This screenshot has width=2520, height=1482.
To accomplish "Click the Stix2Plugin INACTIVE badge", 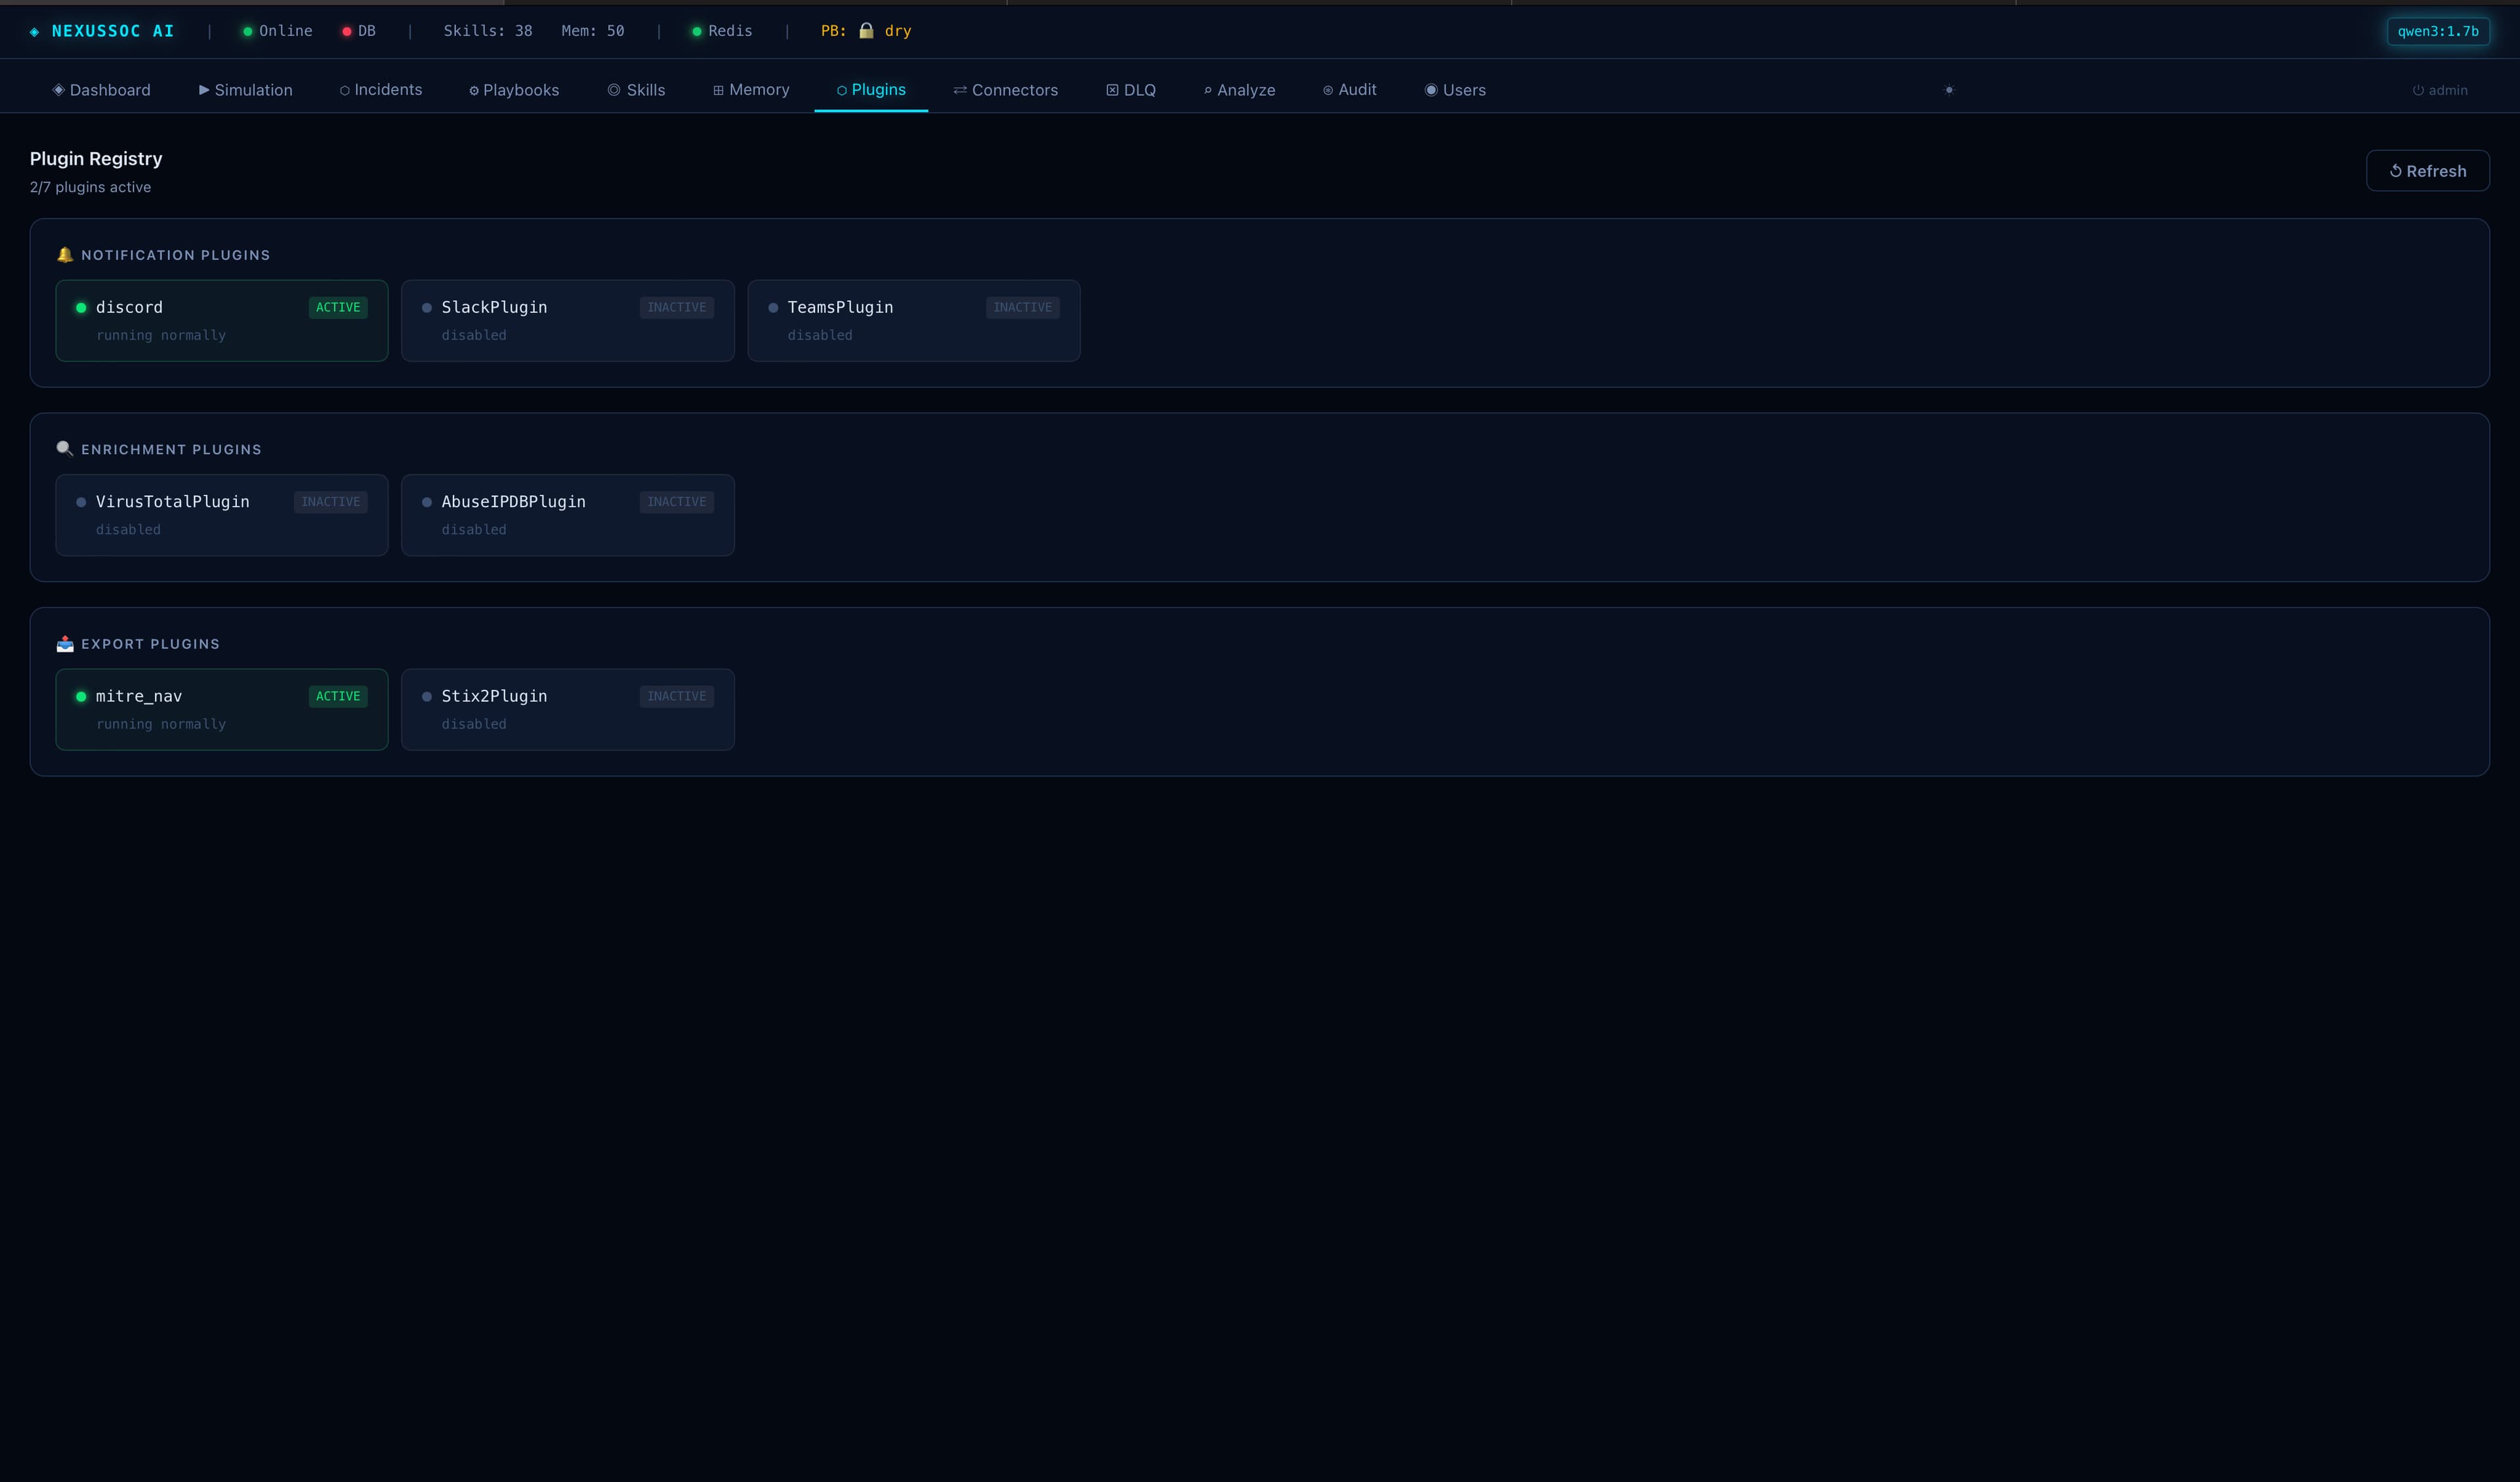I will (677, 697).
